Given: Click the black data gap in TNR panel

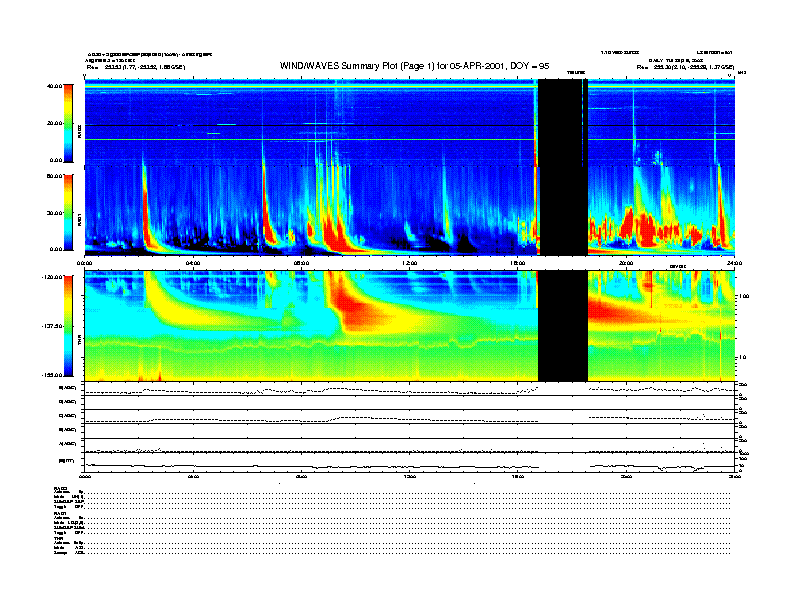Looking at the screenshot, I should (x=563, y=326).
